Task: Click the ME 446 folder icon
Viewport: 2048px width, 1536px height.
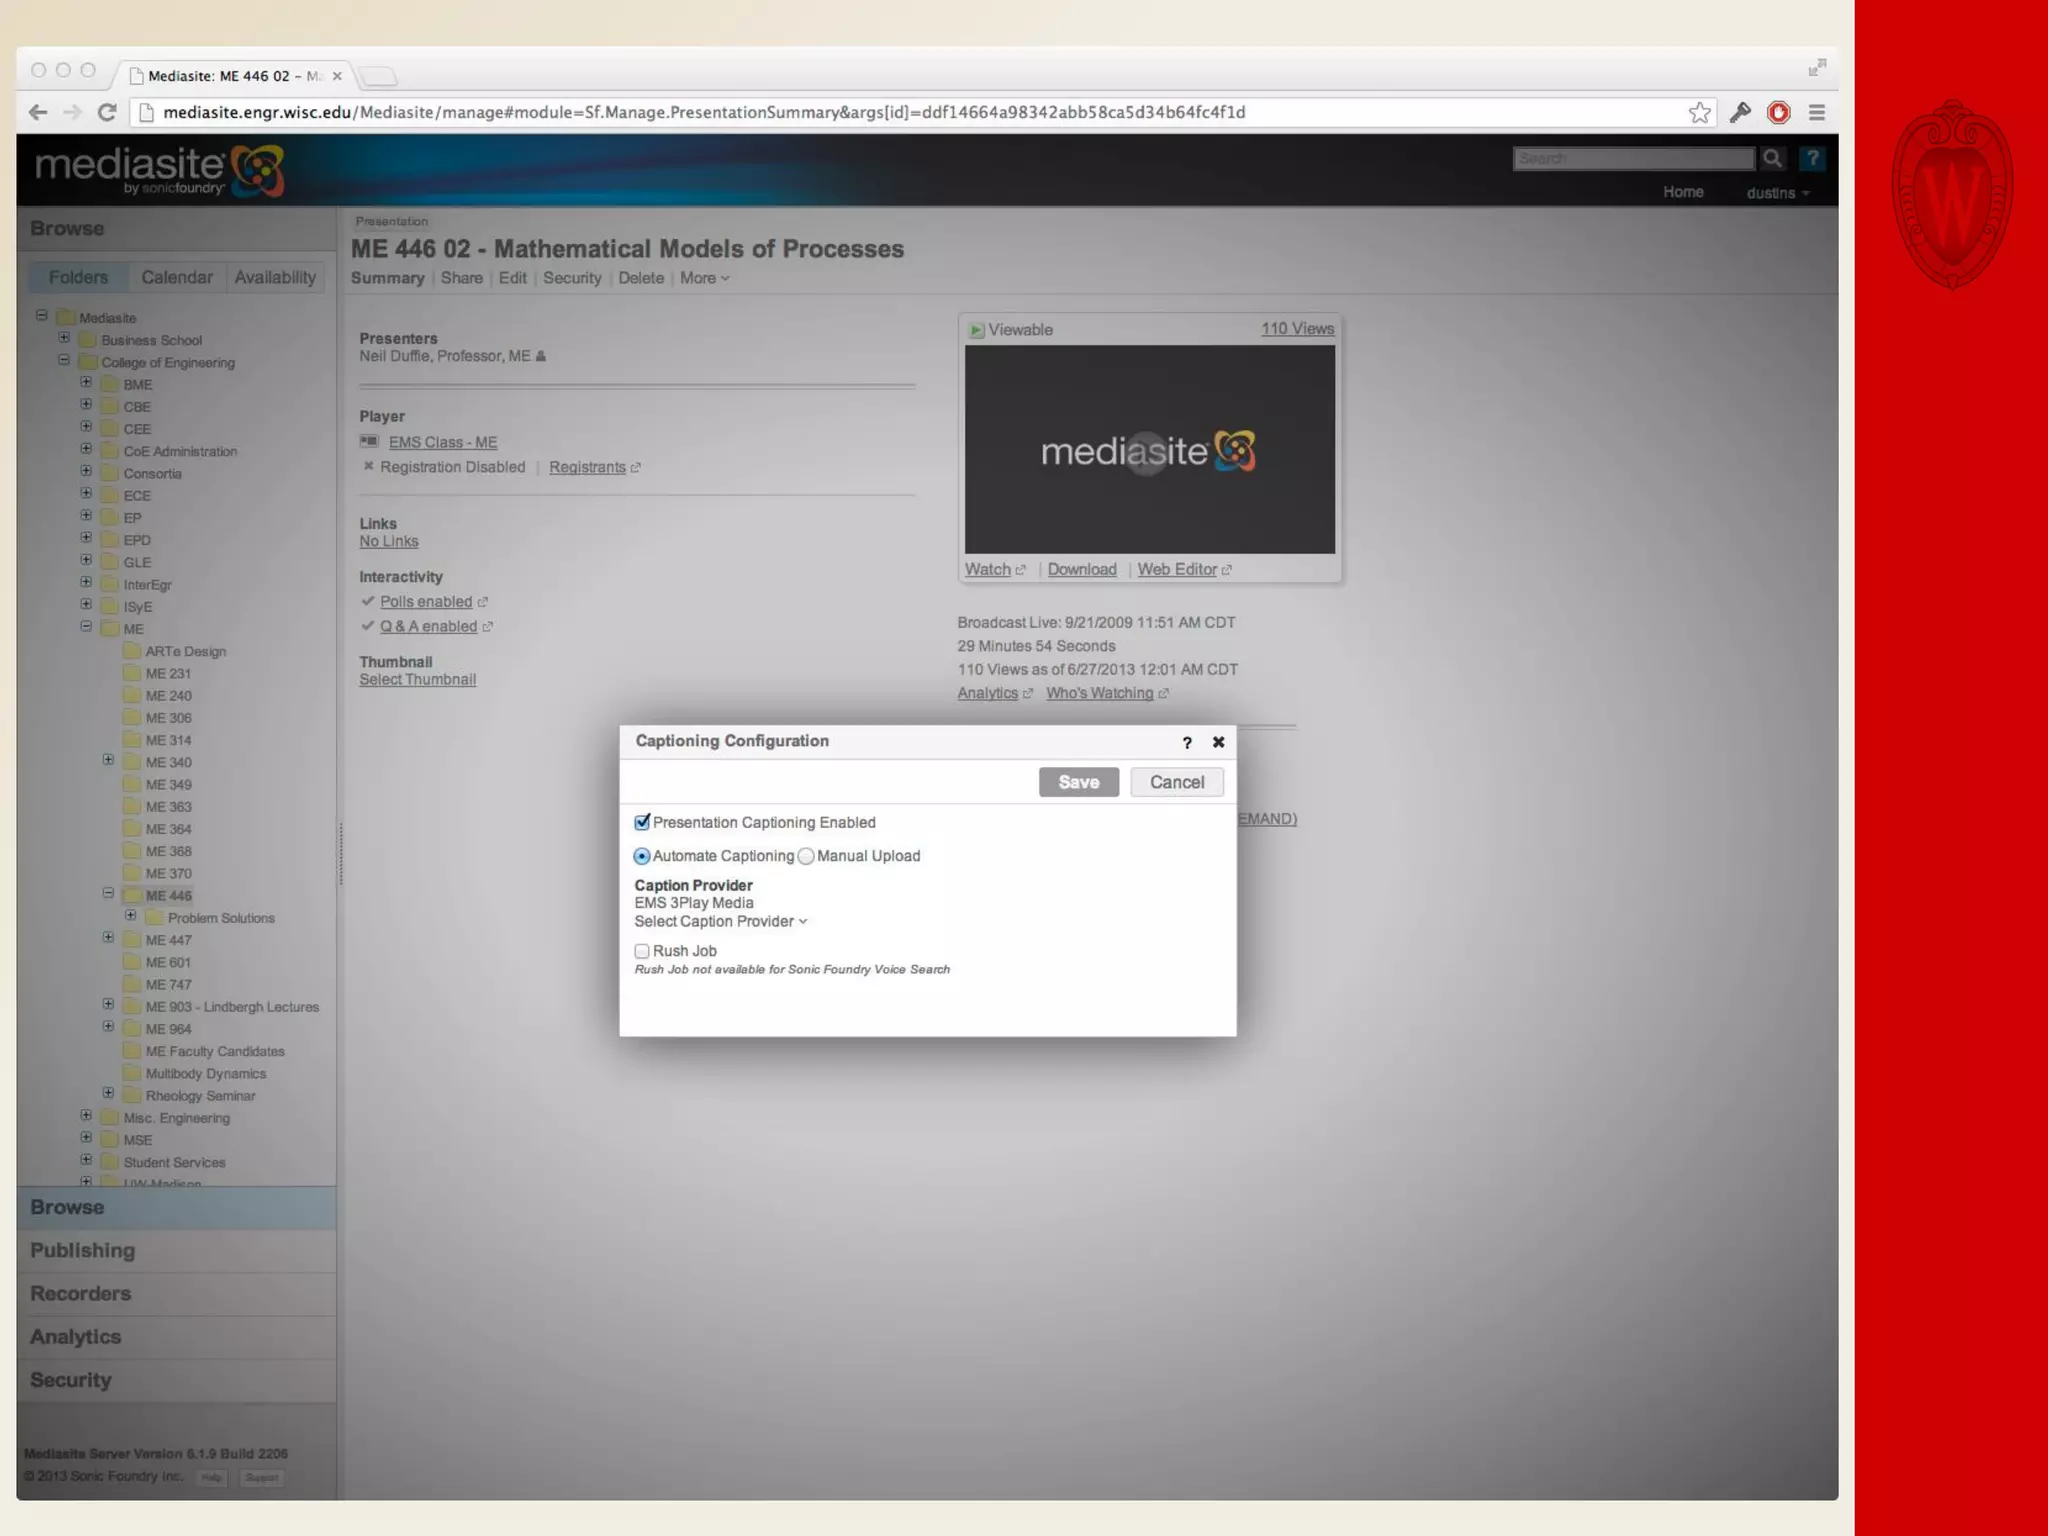Action: (131, 895)
